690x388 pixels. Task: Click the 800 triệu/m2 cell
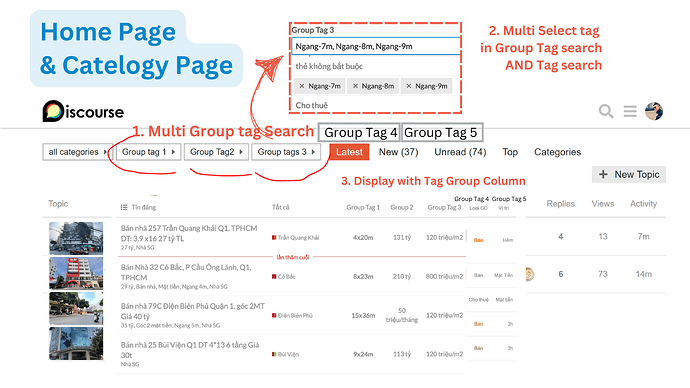[444, 277]
